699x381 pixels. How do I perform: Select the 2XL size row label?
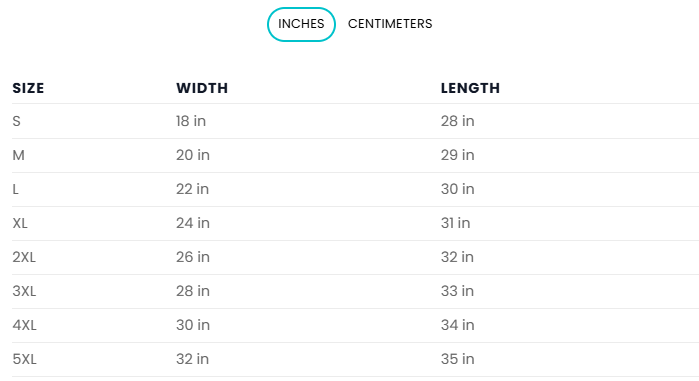click(24, 257)
